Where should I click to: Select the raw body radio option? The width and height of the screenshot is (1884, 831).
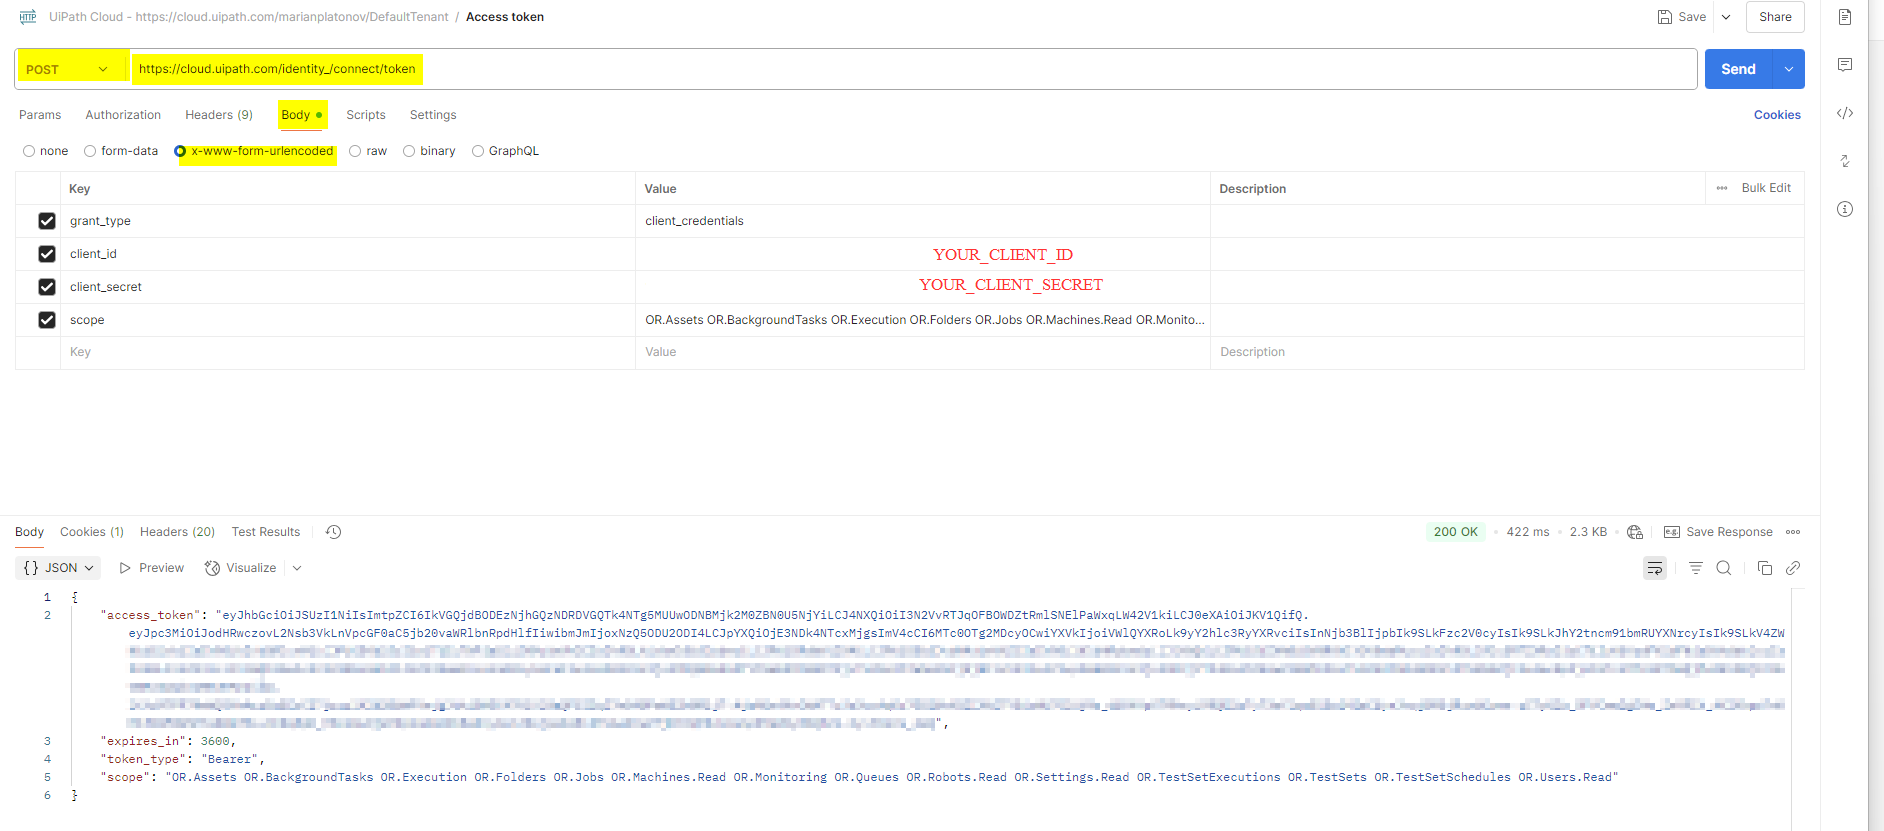pyautogui.click(x=355, y=151)
